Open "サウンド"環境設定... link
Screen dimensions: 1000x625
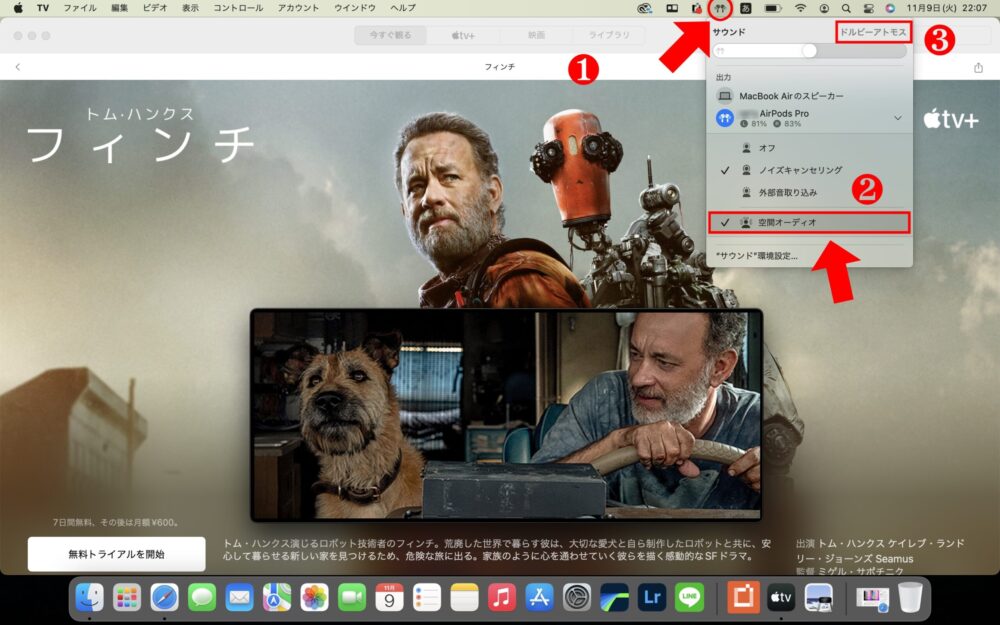757,256
